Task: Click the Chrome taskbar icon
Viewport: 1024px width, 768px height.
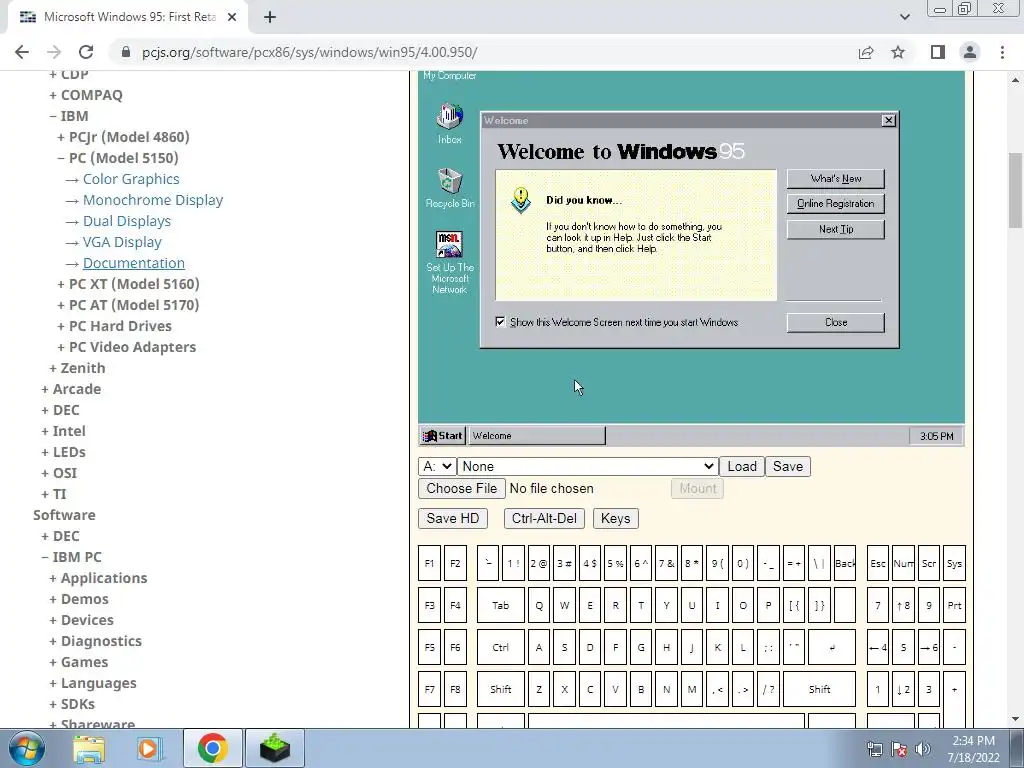Action: pos(212,748)
